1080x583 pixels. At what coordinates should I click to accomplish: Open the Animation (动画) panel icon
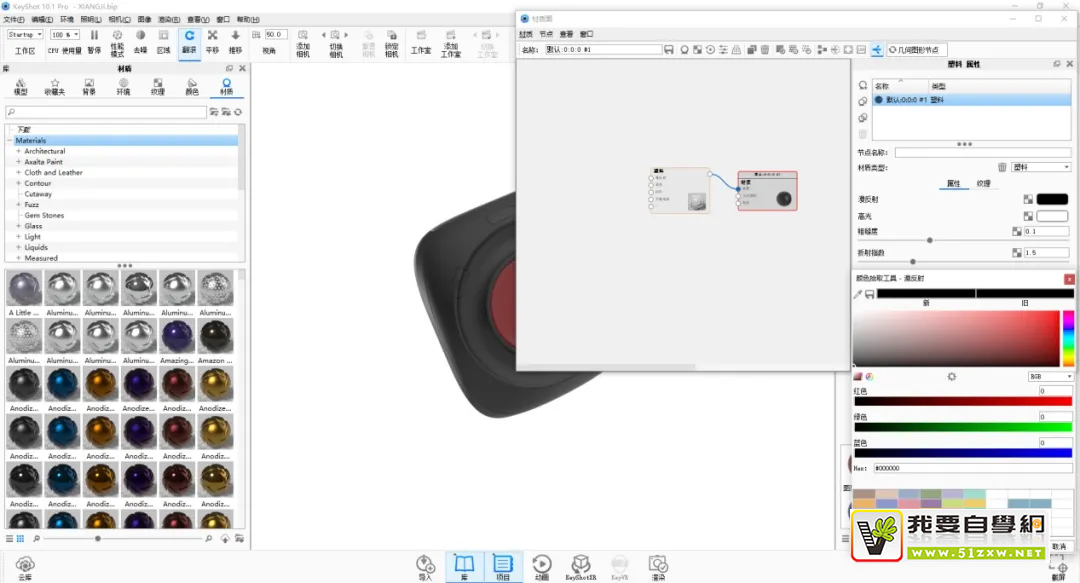click(541, 567)
